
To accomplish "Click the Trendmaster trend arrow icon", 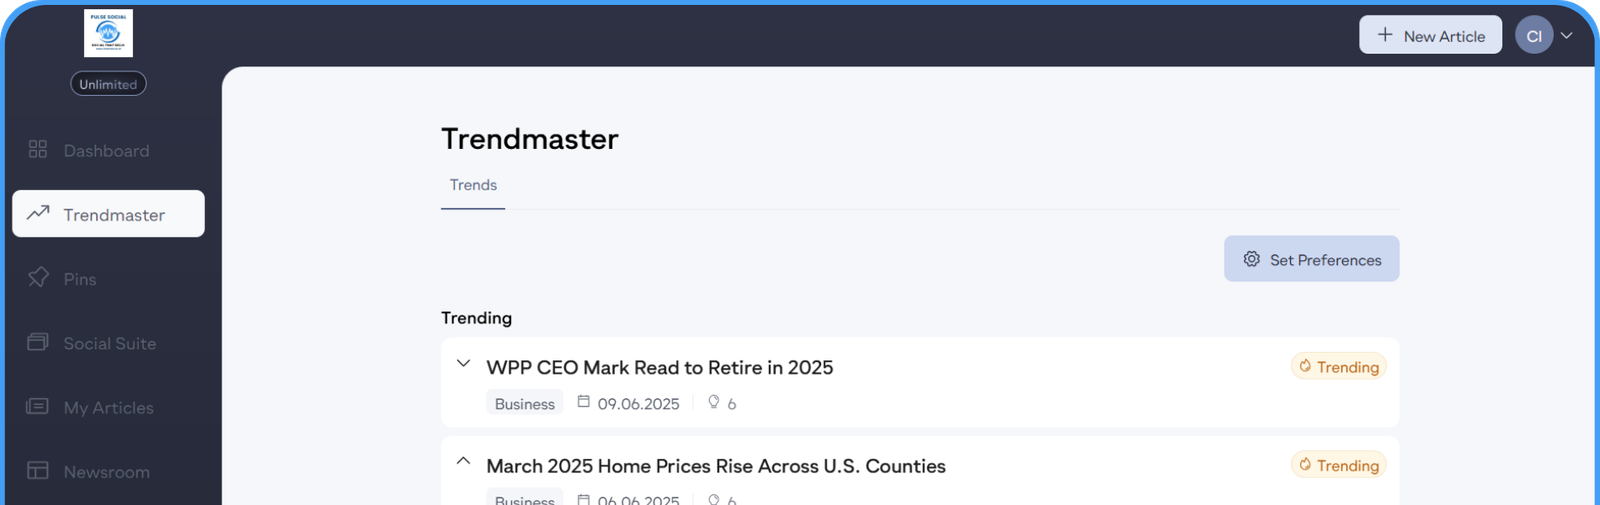I will [x=38, y=213].
